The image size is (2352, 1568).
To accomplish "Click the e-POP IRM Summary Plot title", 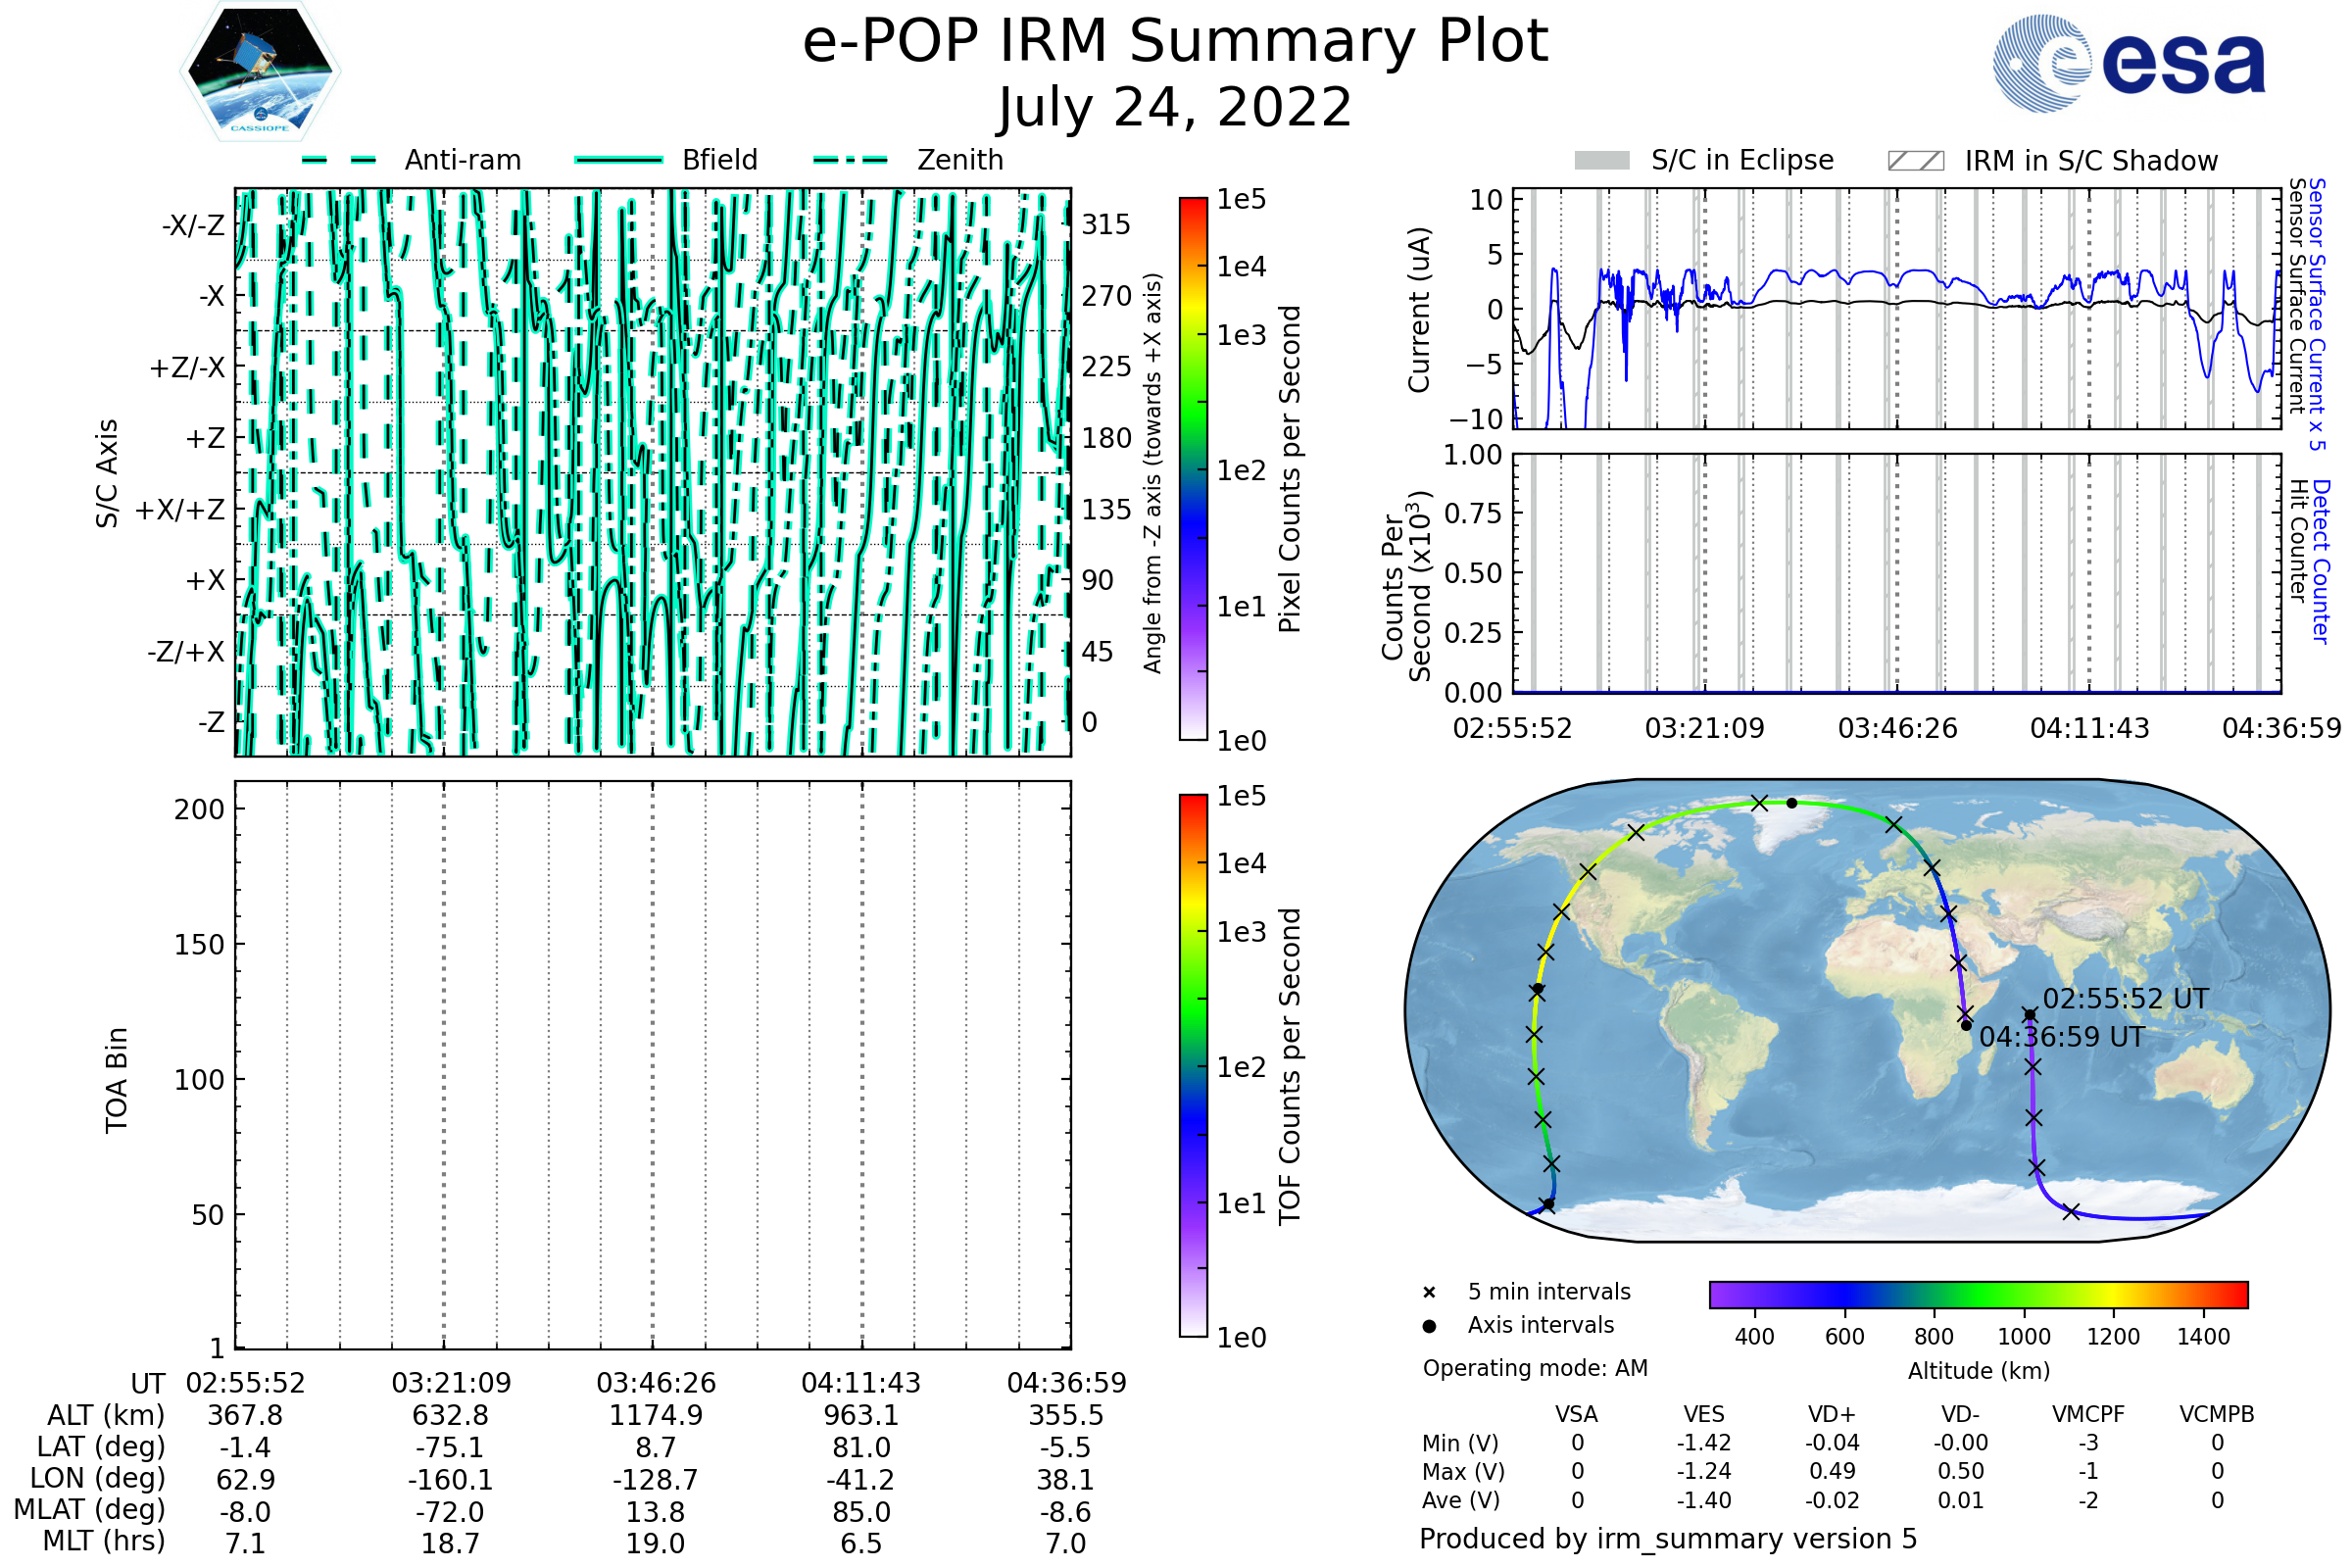I will coord(1175,42).
